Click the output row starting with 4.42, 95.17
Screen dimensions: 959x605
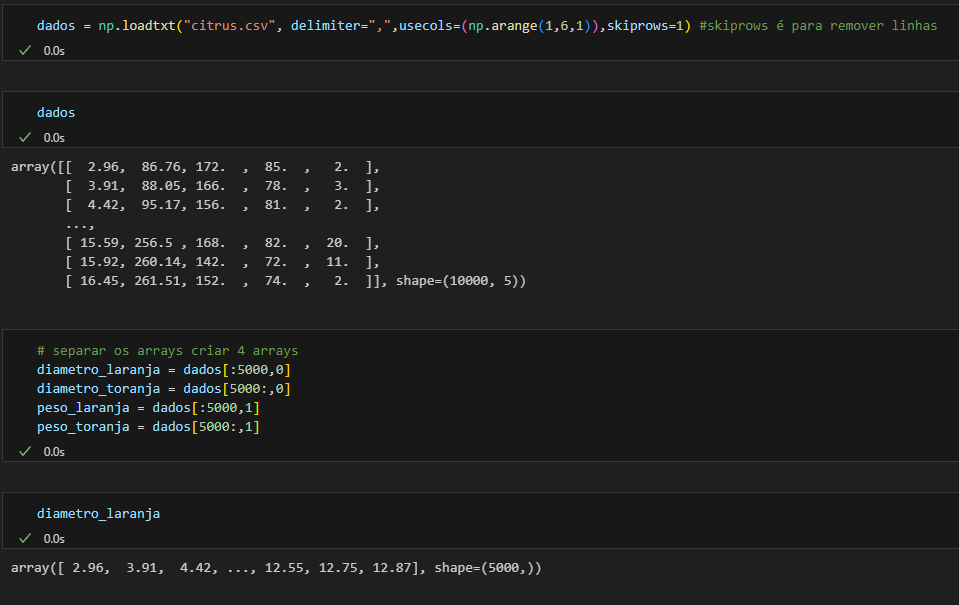pos(223,204)
